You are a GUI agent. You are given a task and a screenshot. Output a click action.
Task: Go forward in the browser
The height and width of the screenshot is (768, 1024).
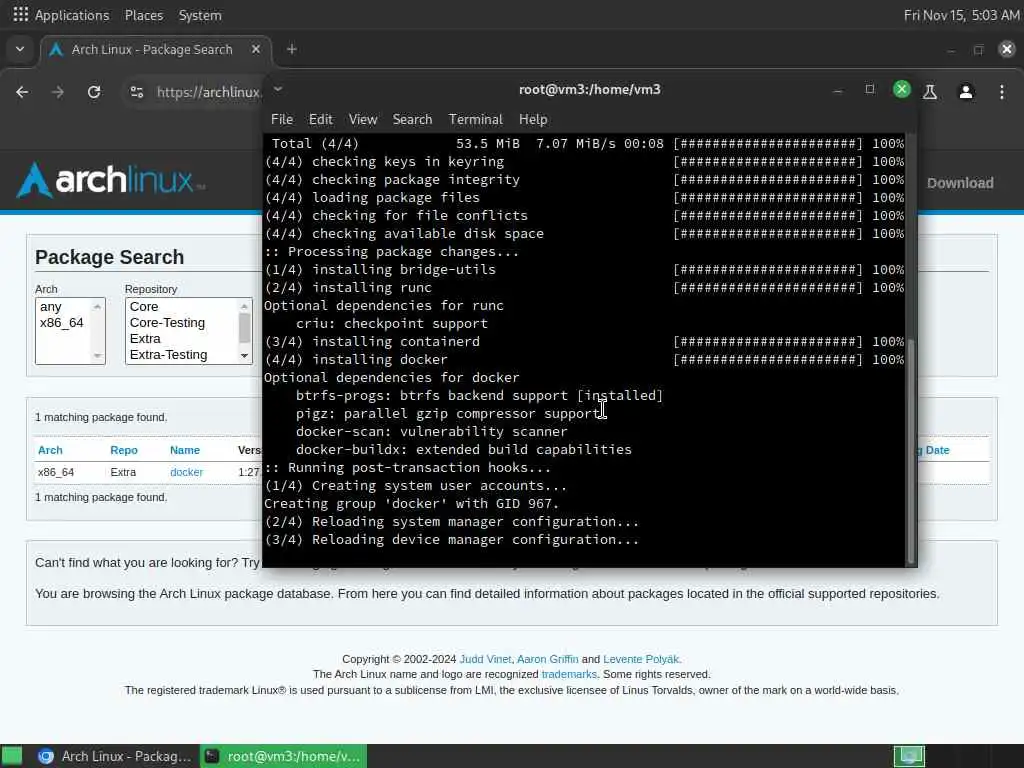coord(57,92)
